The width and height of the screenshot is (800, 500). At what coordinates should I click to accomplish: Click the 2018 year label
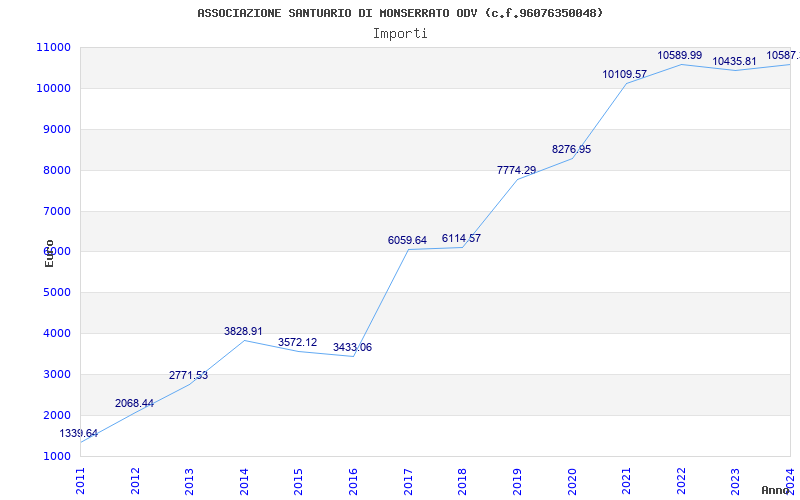(463, 481)
